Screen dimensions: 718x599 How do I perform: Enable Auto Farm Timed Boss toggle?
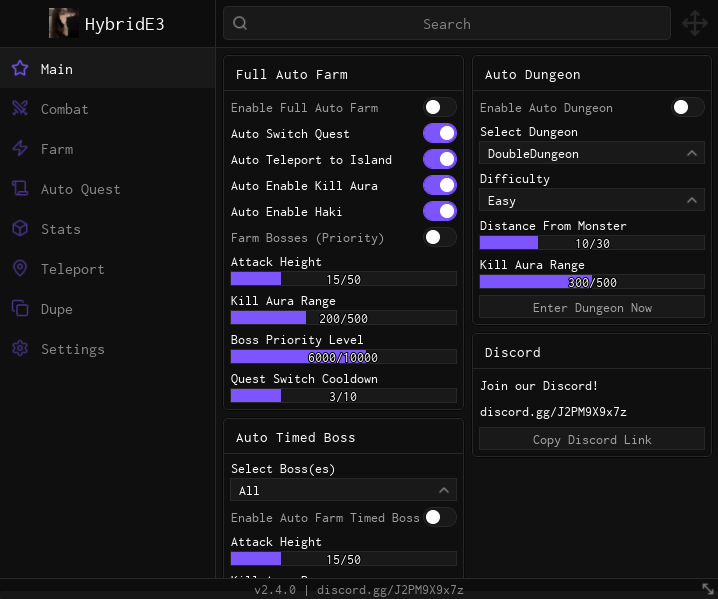point(440,517)
